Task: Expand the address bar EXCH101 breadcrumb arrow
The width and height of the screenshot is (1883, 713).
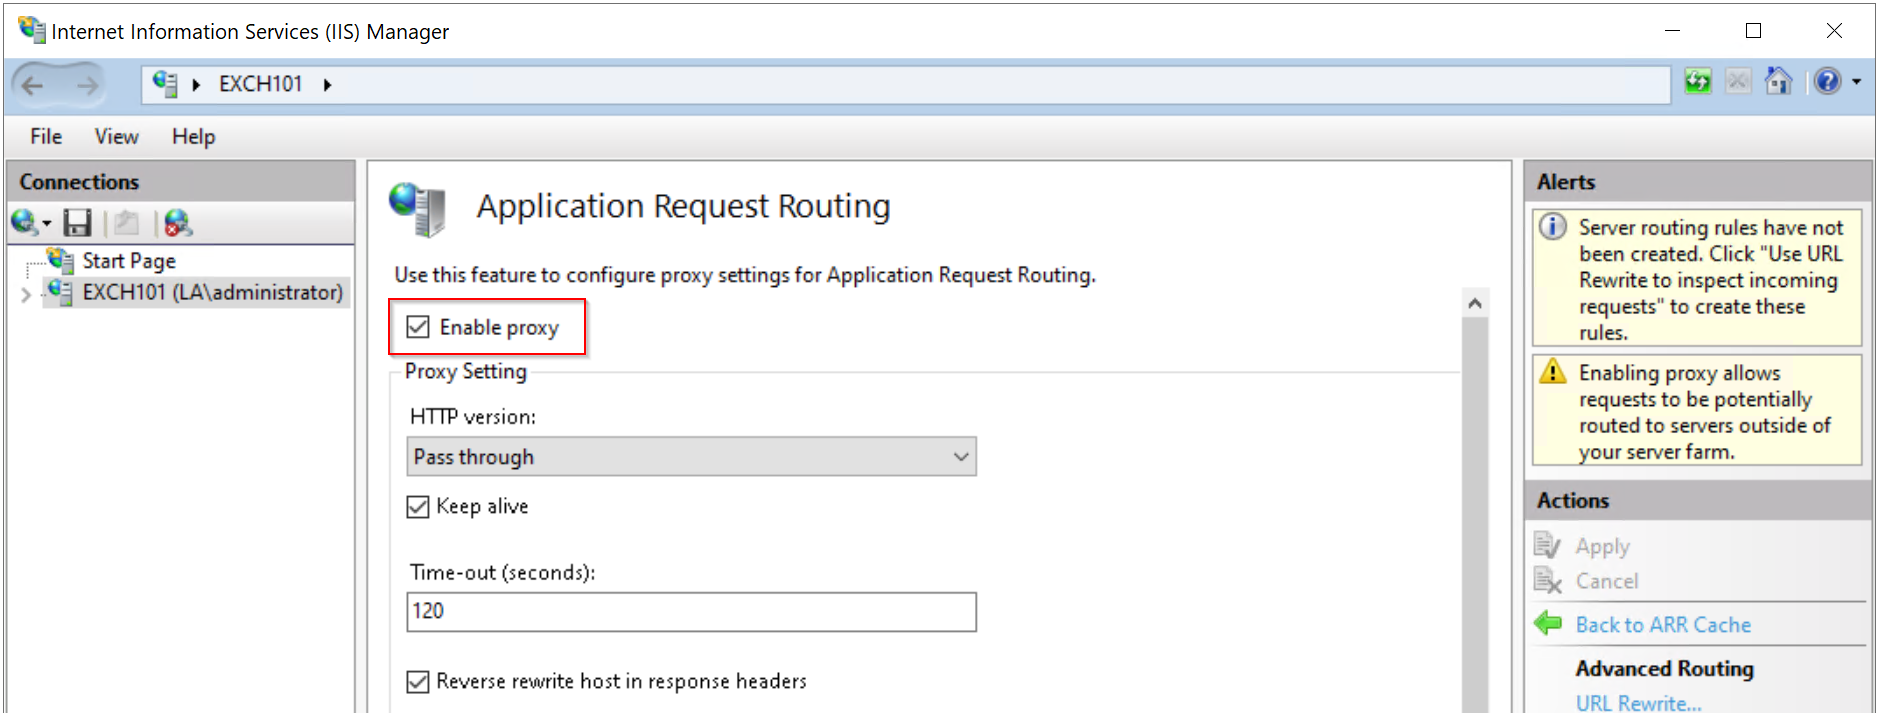Action: 327,85
